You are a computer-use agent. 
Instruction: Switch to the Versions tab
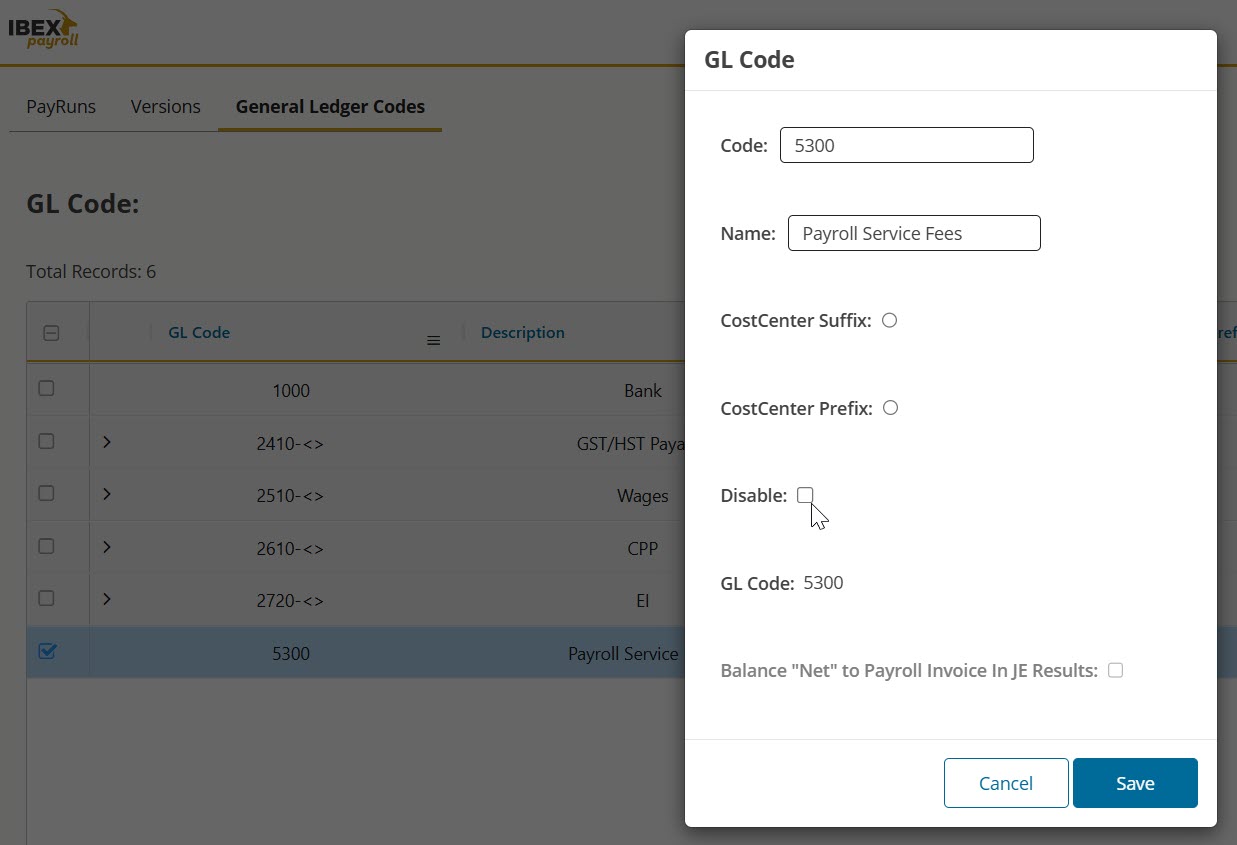coord(166,106)
